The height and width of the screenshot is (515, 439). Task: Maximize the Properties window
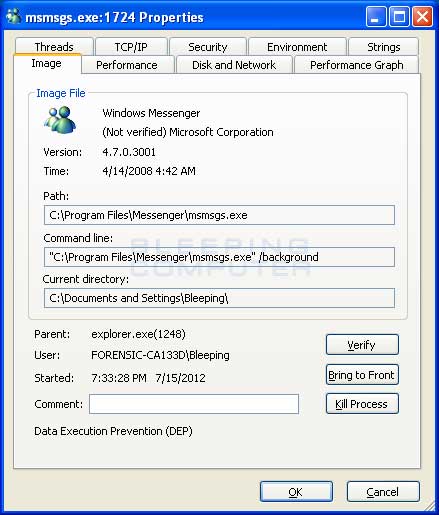pos(399,16)
